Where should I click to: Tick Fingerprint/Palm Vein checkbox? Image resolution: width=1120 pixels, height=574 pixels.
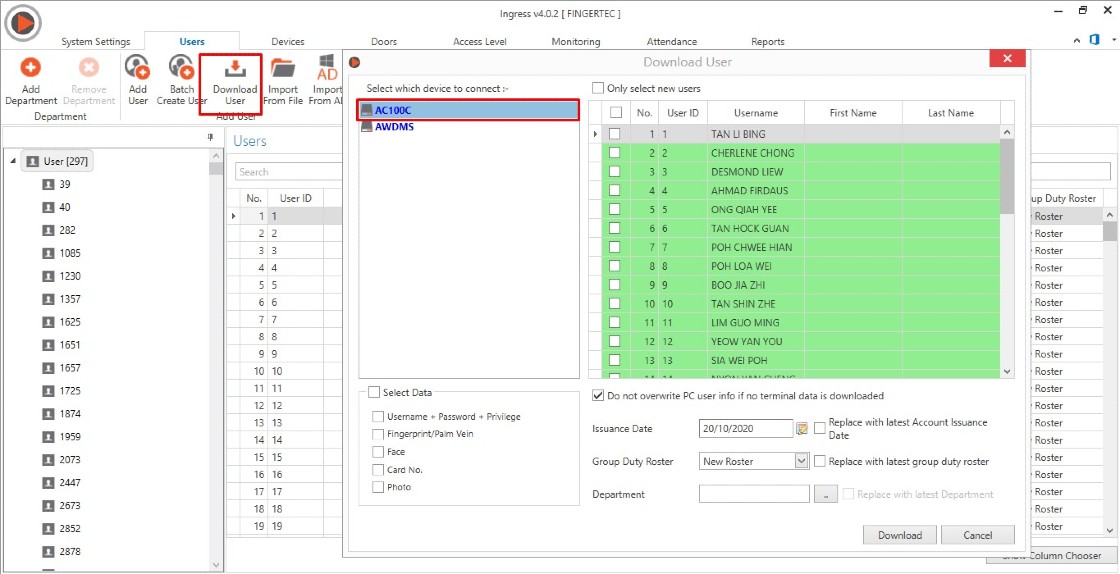point(378,433)
